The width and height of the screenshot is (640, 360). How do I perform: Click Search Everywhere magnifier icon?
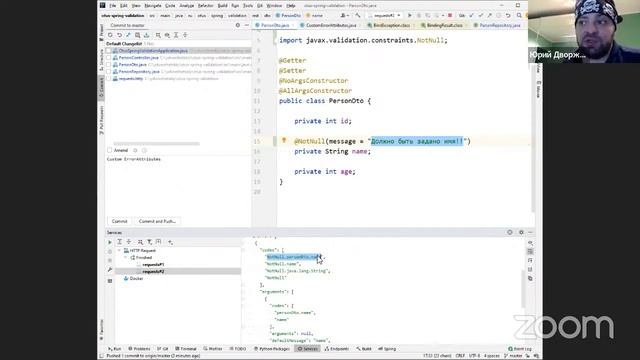[519, 16]
